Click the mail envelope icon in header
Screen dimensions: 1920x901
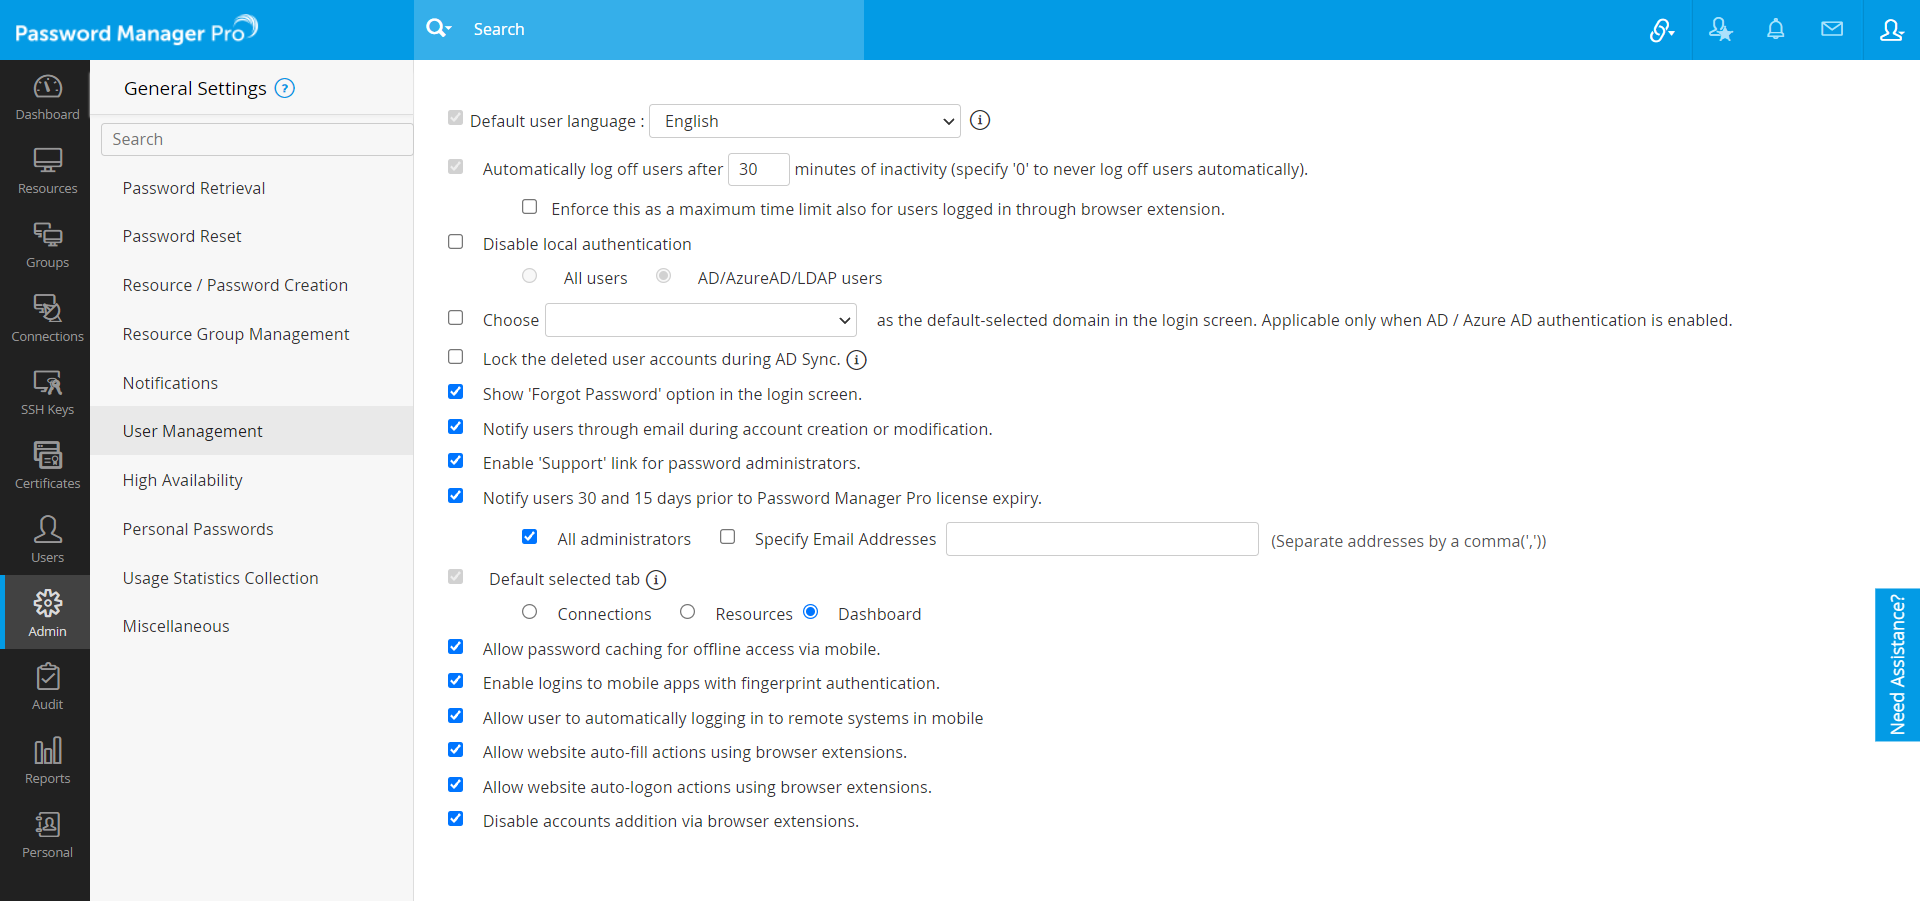1831,30
